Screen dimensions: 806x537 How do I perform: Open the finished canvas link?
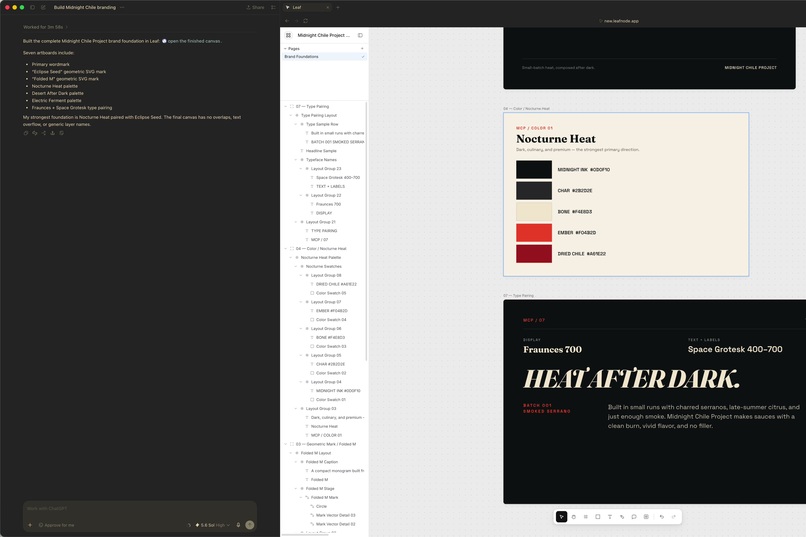194,41
